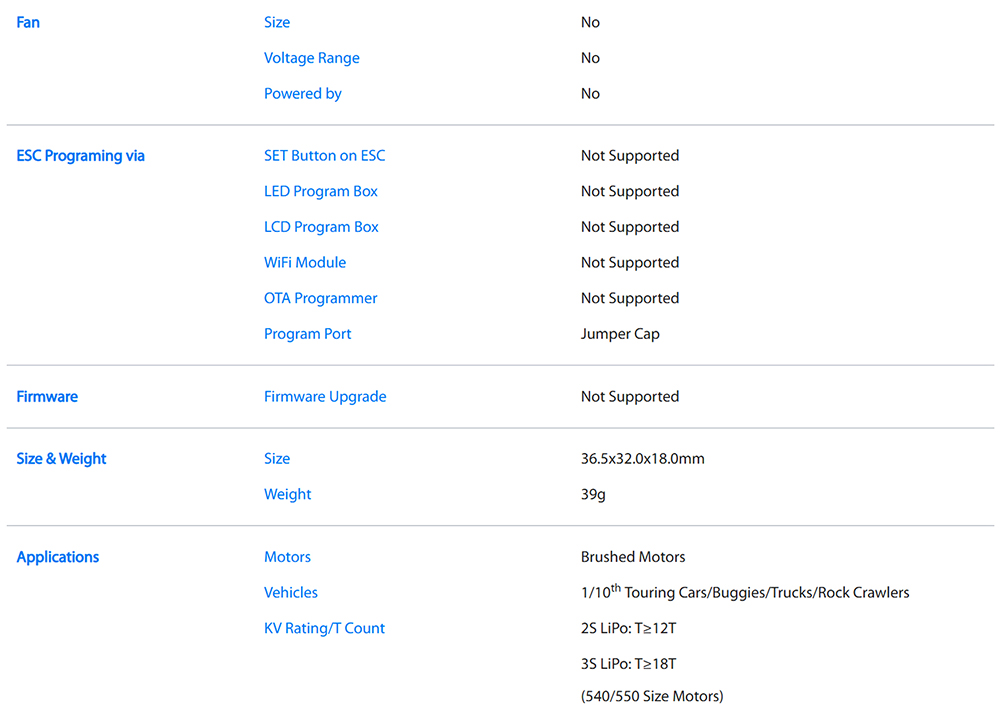The height and width of the screenshot is (715, 1000).
Task: Click the Applications category heading
Action: pyautogui.click(x=58, y=557)
